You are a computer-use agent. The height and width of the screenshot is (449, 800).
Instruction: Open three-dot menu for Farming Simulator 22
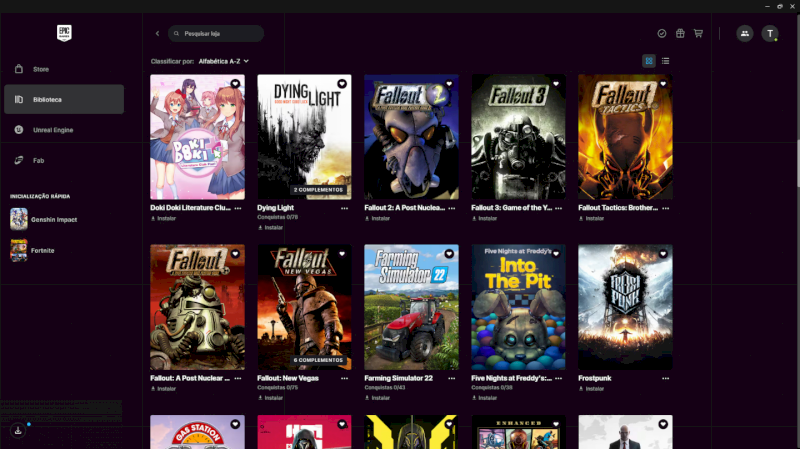point(452,378)
